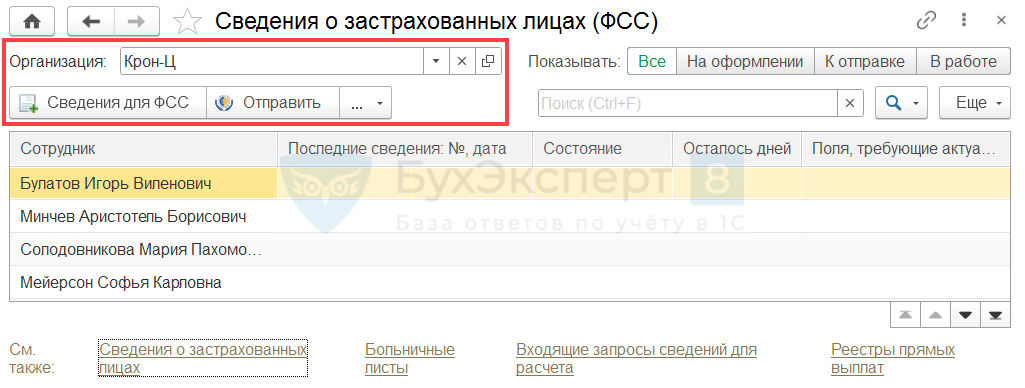Show Все records filter
The height and width of the screenshot is (388, 1025).
(x=652, y=62)
